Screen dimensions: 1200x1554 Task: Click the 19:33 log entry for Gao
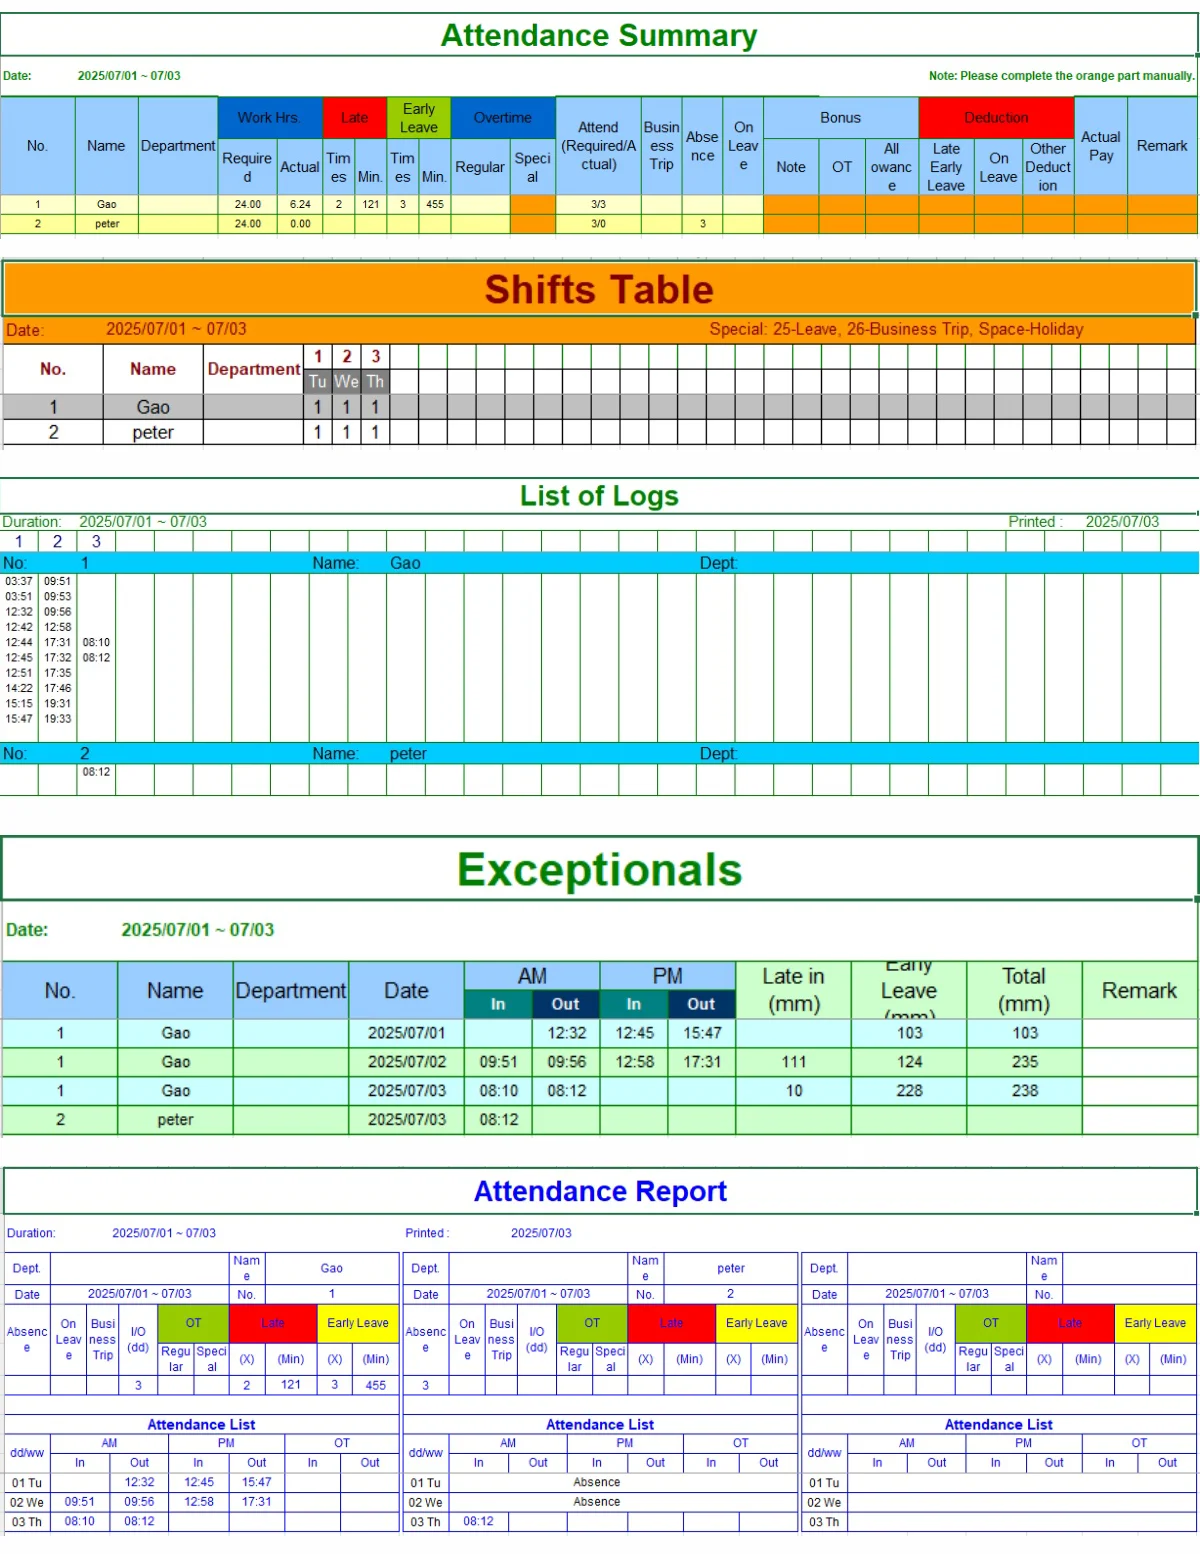(x=58, y=719)
